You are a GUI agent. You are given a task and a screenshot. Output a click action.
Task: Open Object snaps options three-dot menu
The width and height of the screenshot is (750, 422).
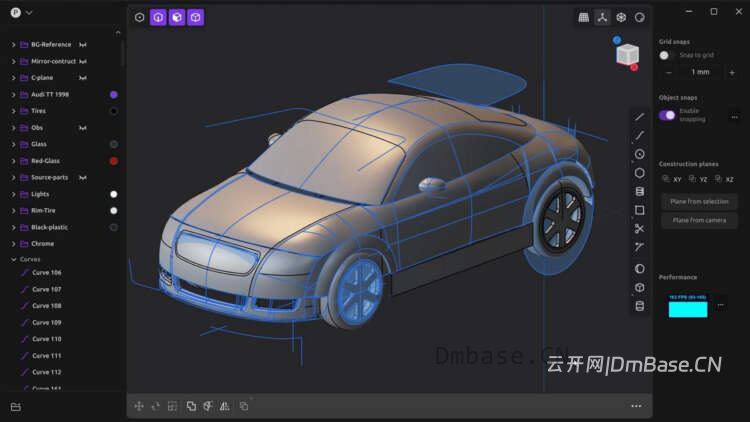tap(734, 117)
